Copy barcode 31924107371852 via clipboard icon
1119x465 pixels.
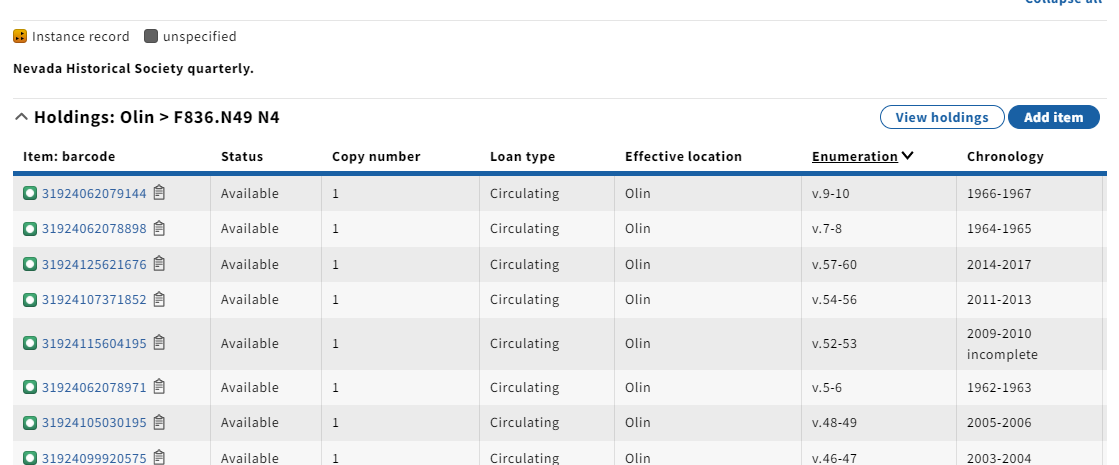click(x=159, y=300)
